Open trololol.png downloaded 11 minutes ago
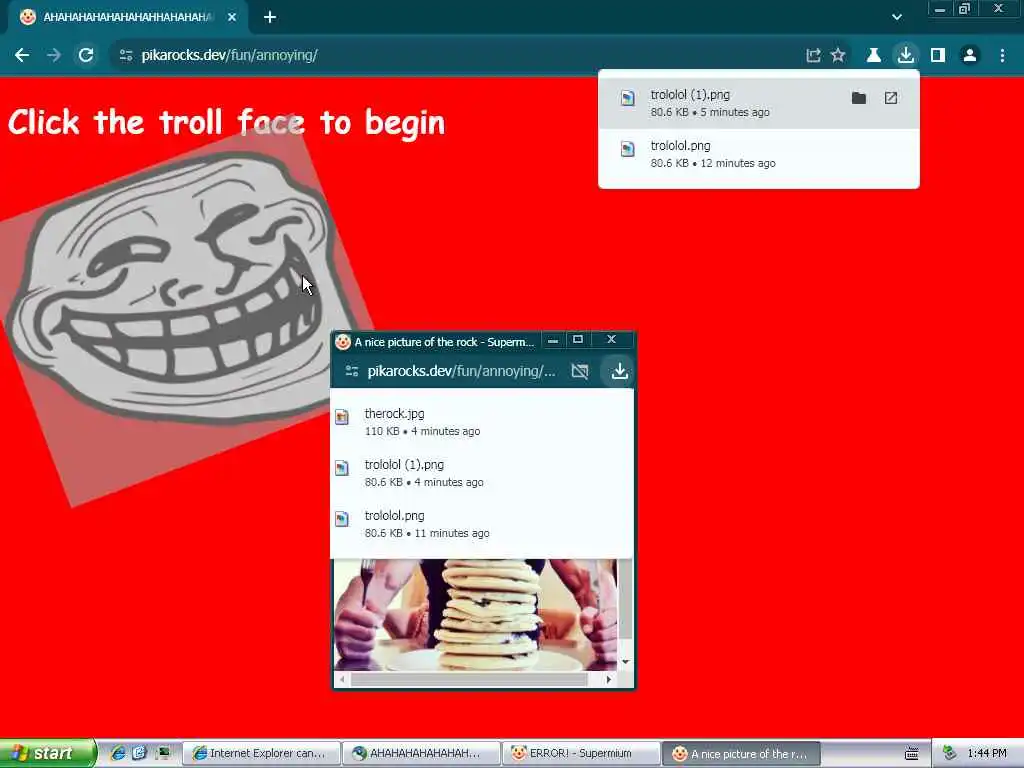 [482, 524]
